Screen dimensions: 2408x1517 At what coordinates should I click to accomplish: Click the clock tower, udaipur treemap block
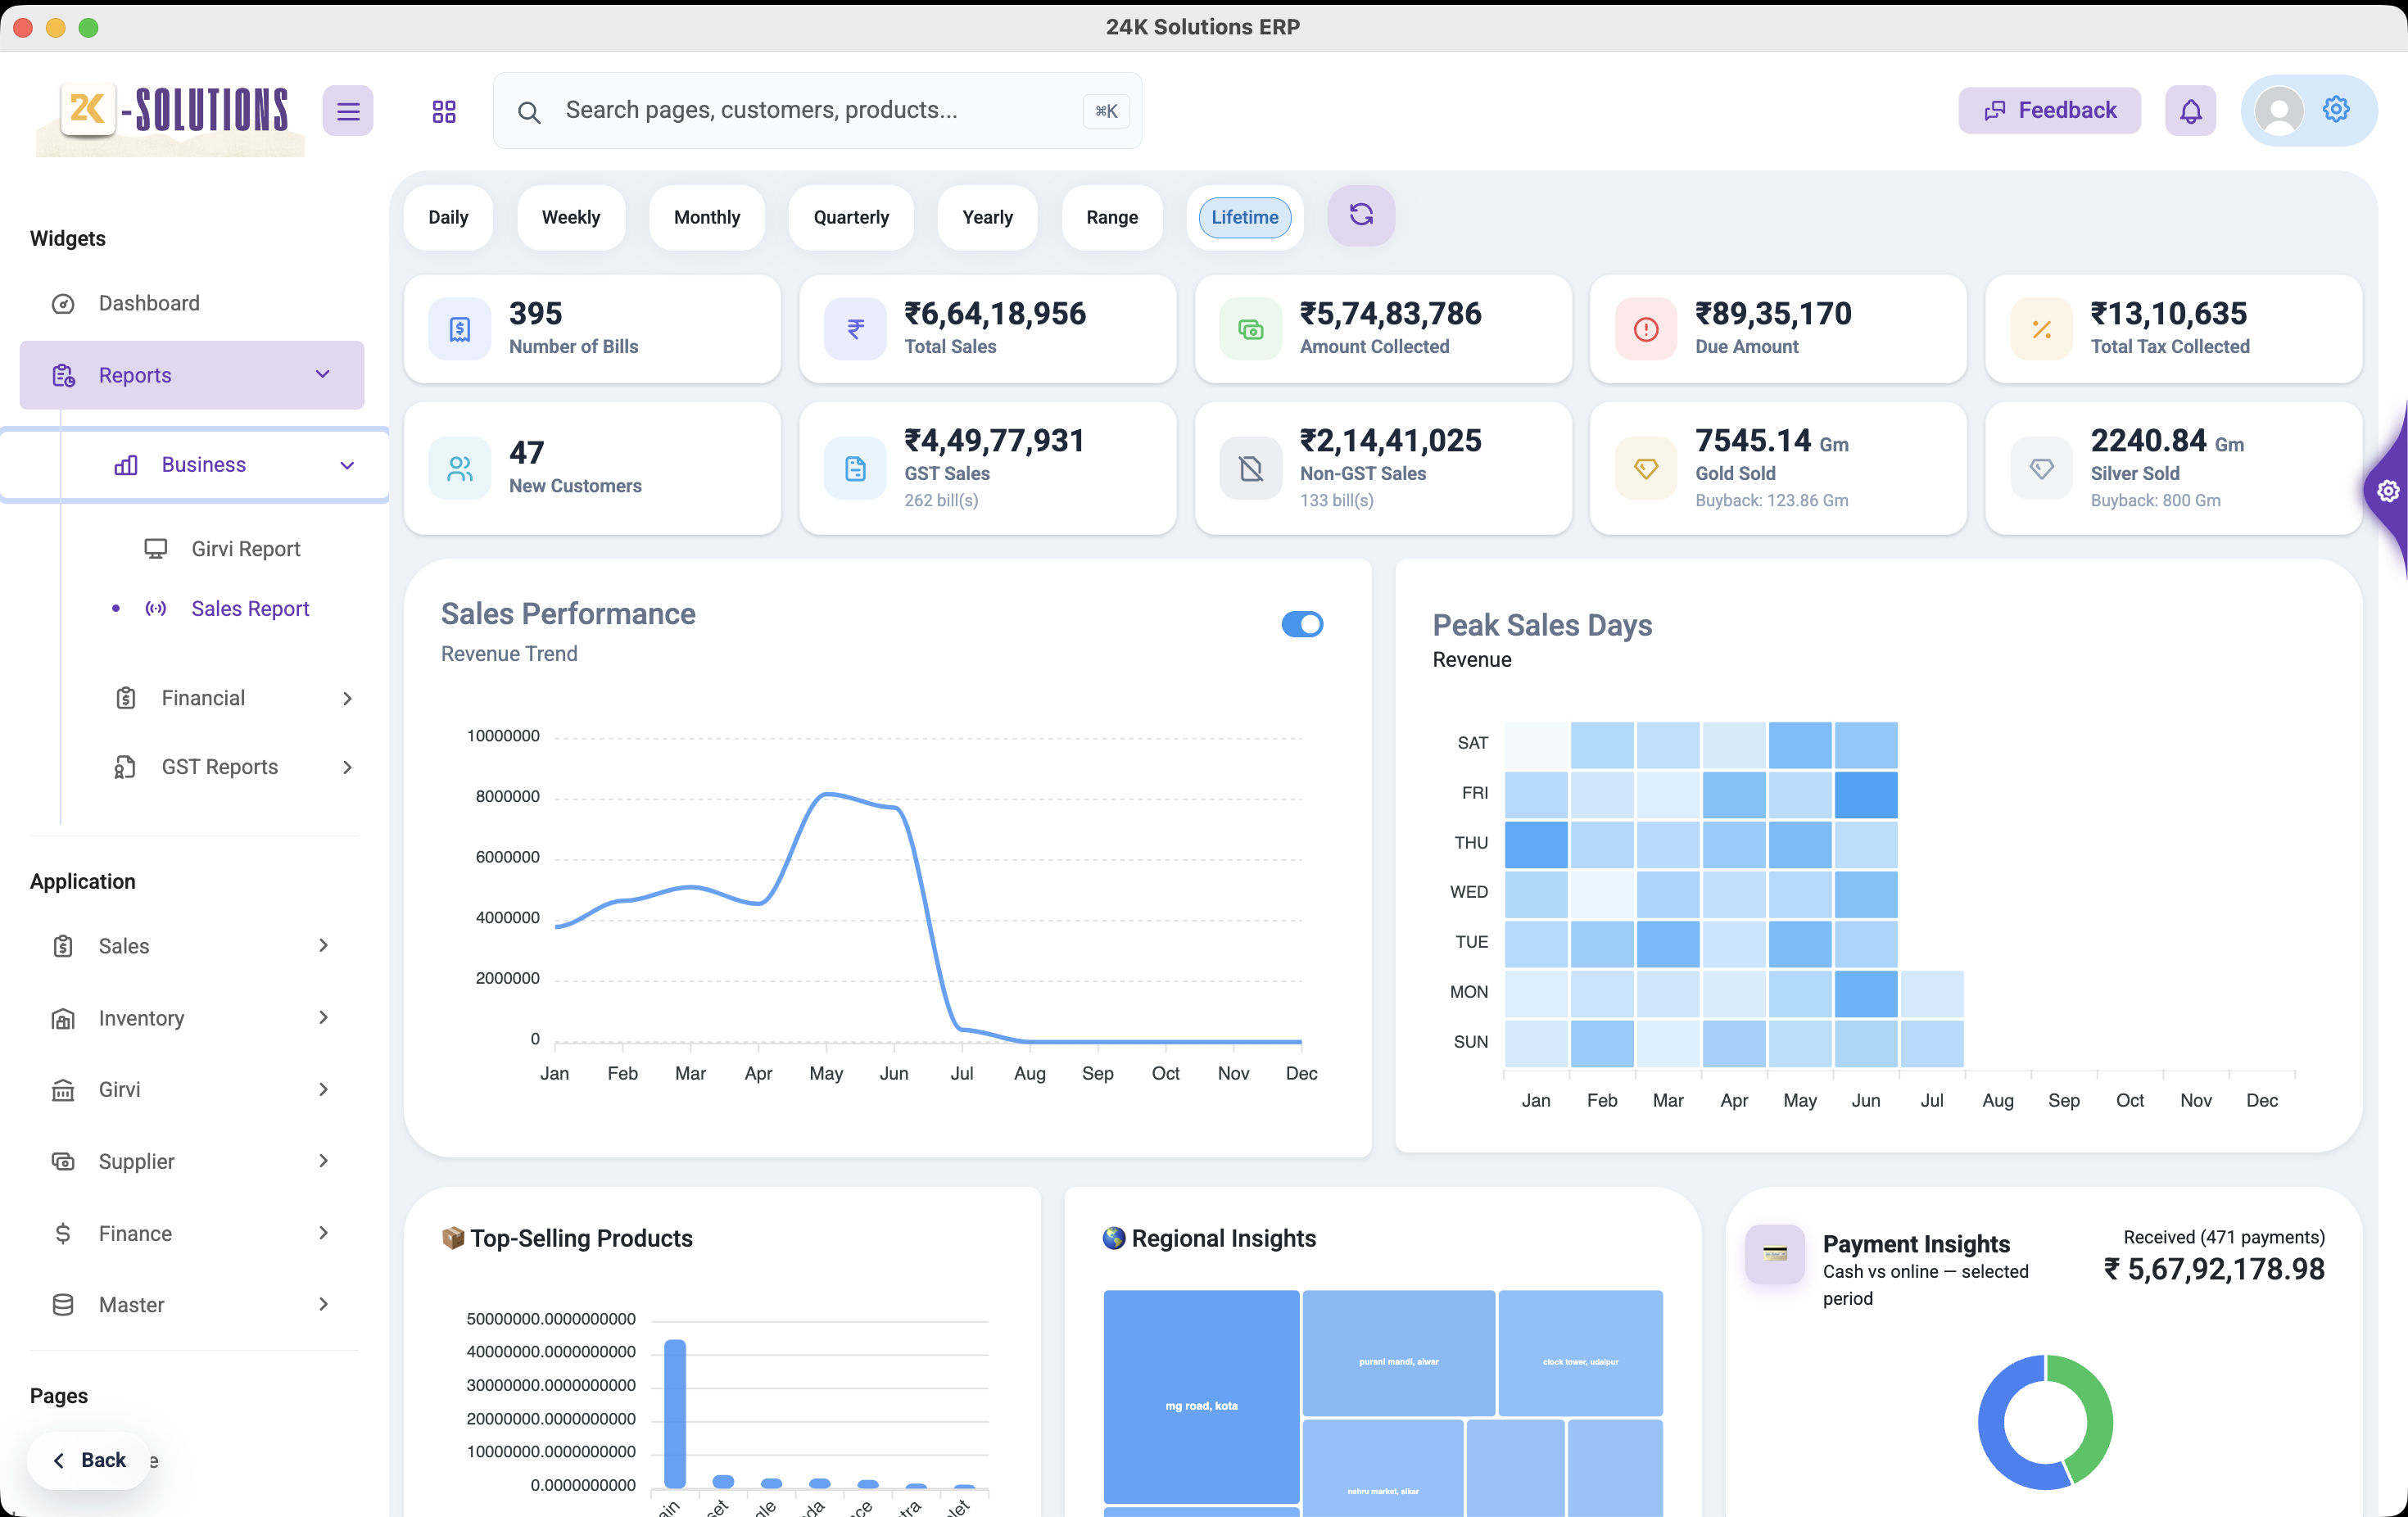click(1580, 1352)
